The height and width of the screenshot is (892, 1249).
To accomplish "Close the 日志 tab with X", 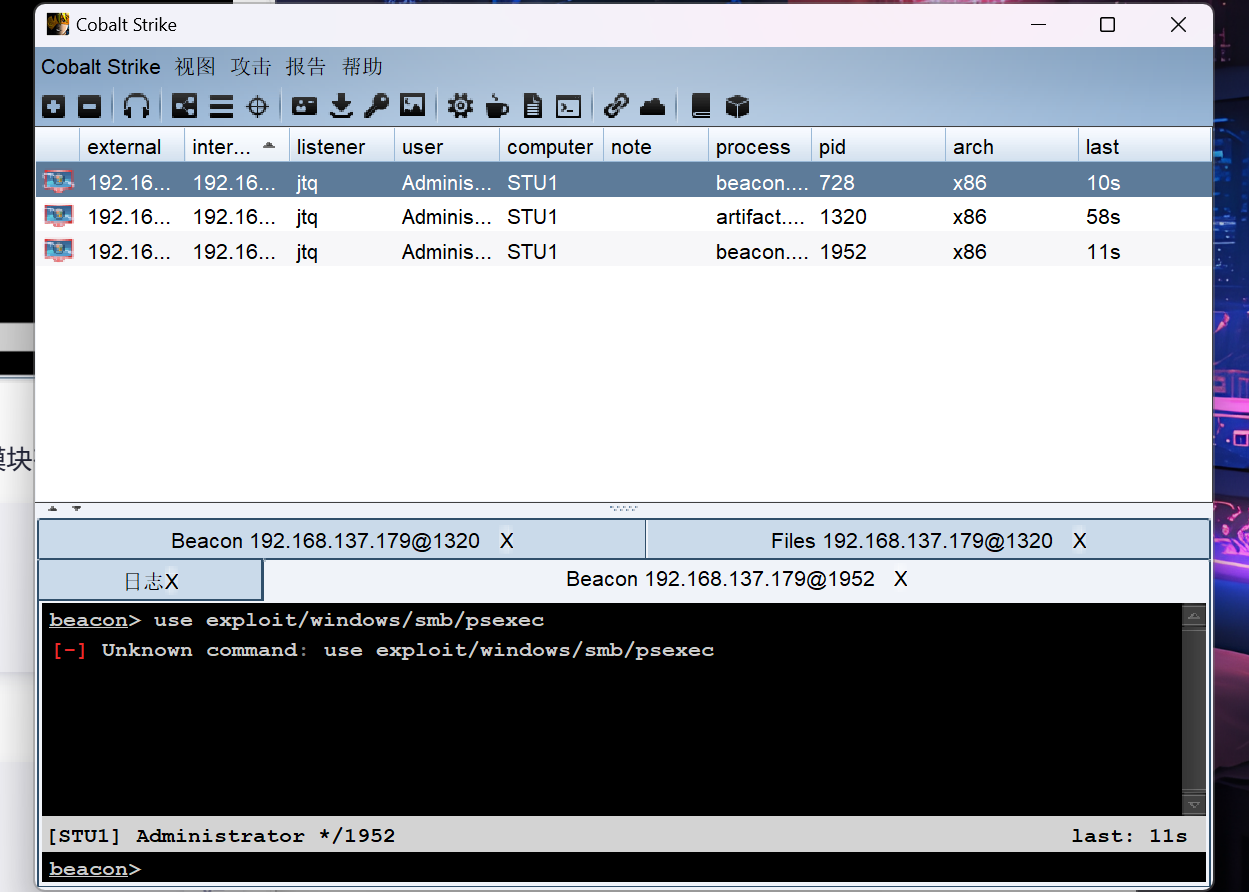I will tap(172, 581).
